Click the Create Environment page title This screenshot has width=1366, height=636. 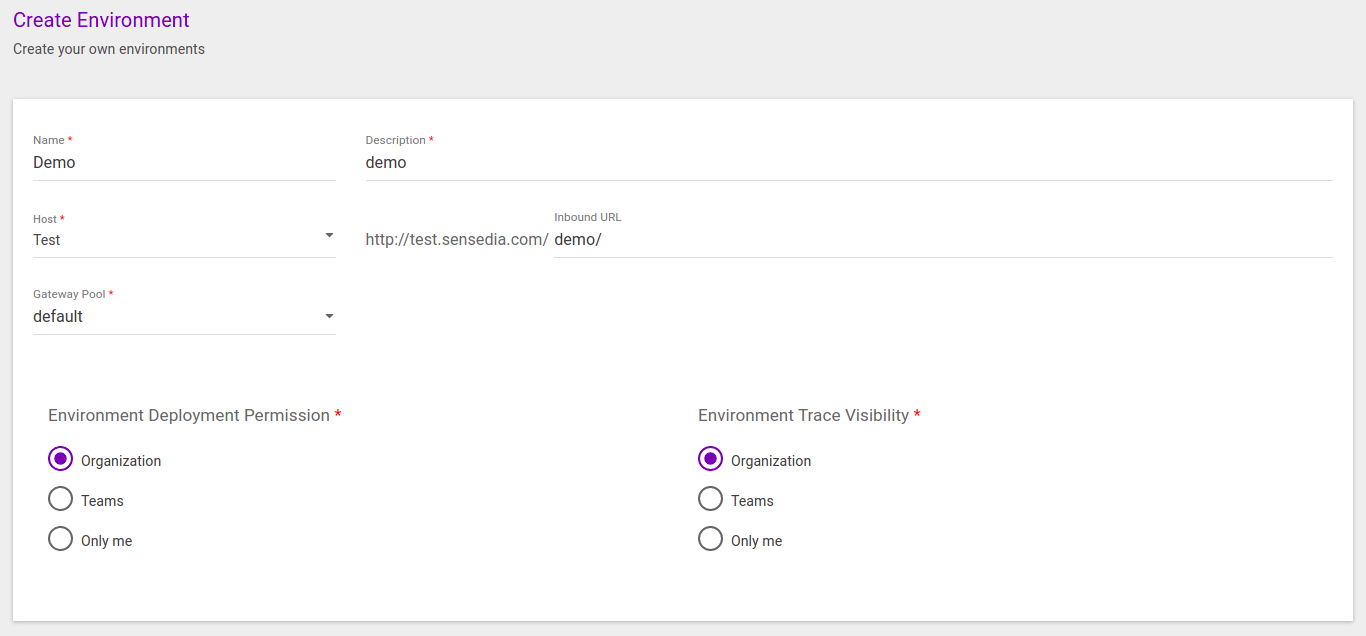pyautogui.click(x=101, y=20)
